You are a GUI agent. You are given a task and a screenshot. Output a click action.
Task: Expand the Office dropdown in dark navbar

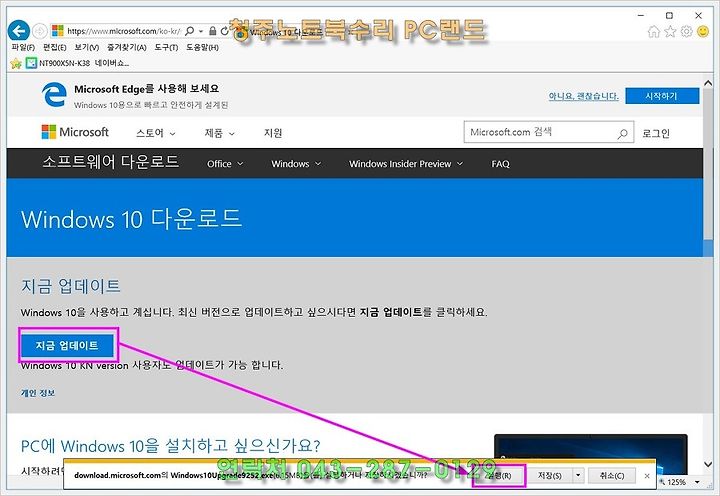click(225, 164)
